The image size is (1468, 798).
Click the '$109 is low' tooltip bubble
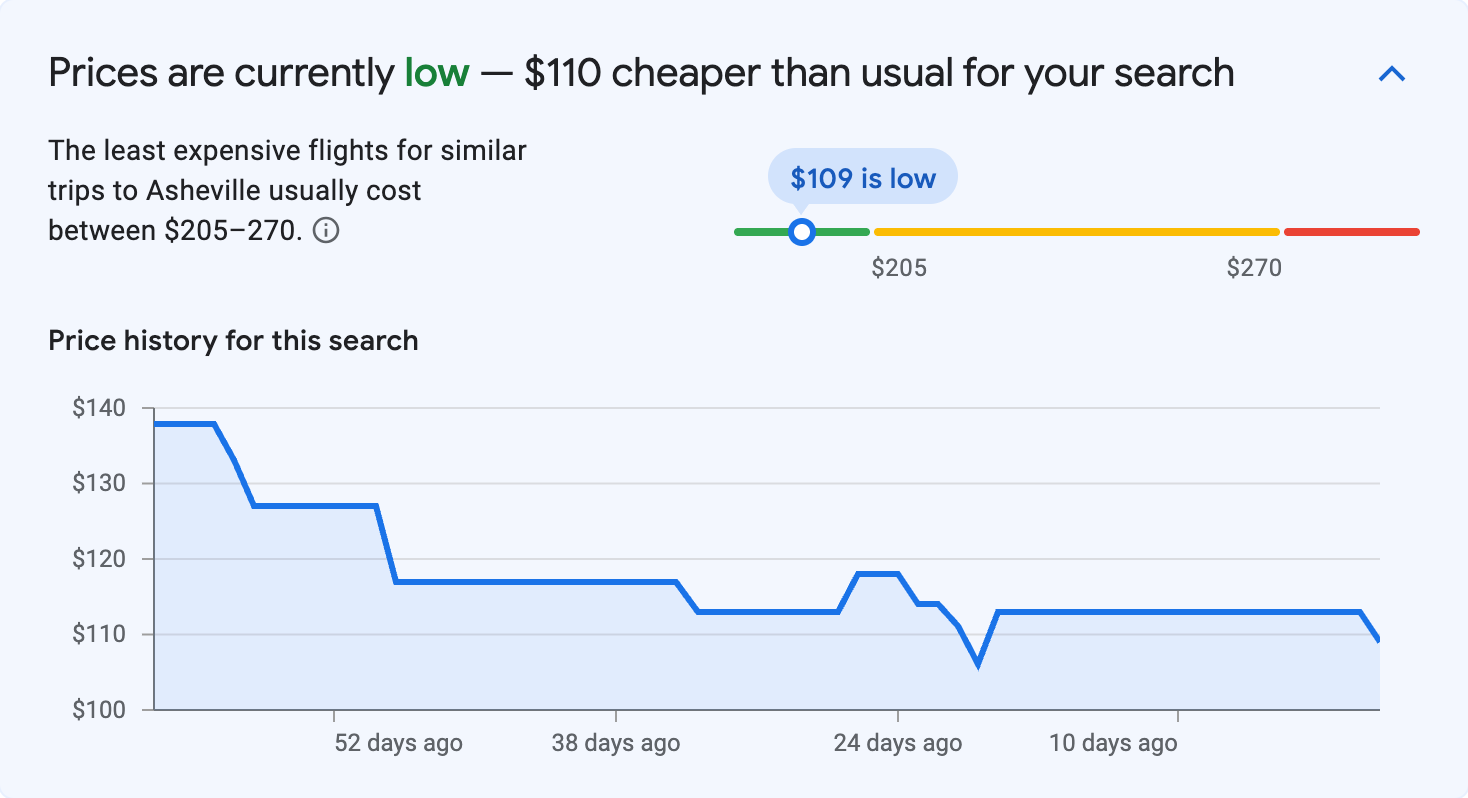tap(861, 176)
